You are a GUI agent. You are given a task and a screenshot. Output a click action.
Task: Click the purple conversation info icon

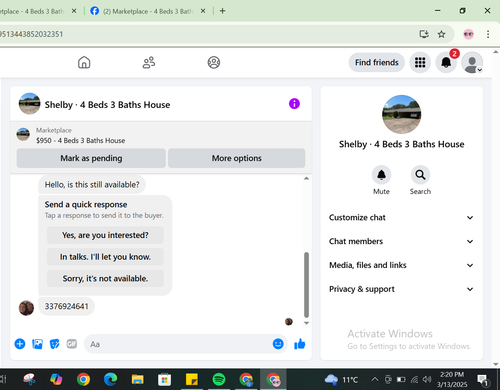(x=294, y=104)
